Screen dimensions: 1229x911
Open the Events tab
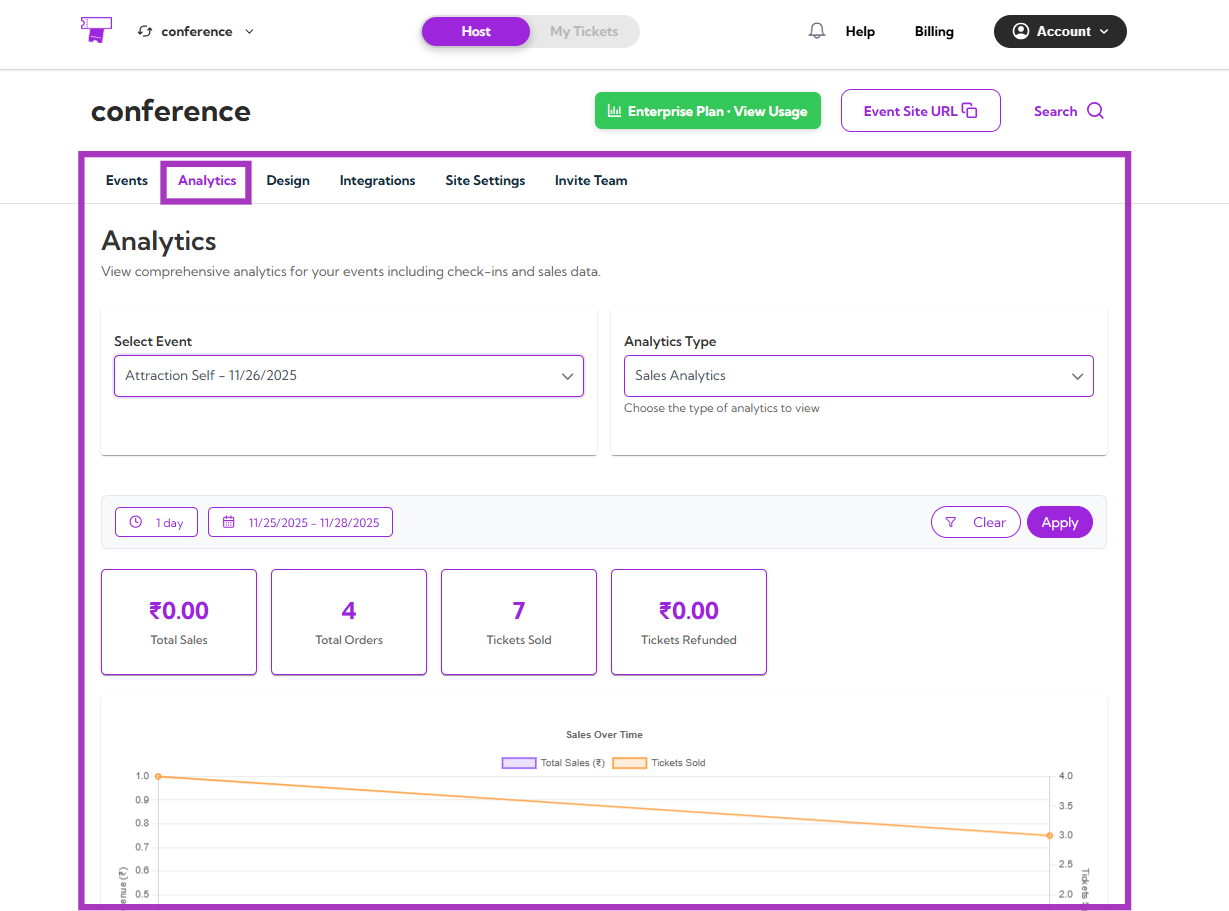click(x=127, y=181)
